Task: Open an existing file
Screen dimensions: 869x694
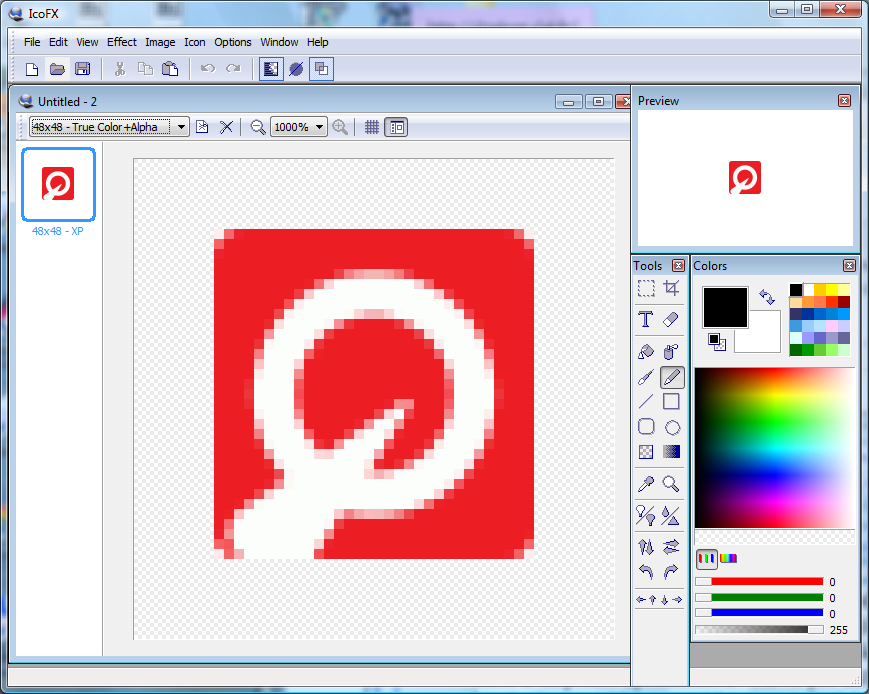Action: (57, 69)
